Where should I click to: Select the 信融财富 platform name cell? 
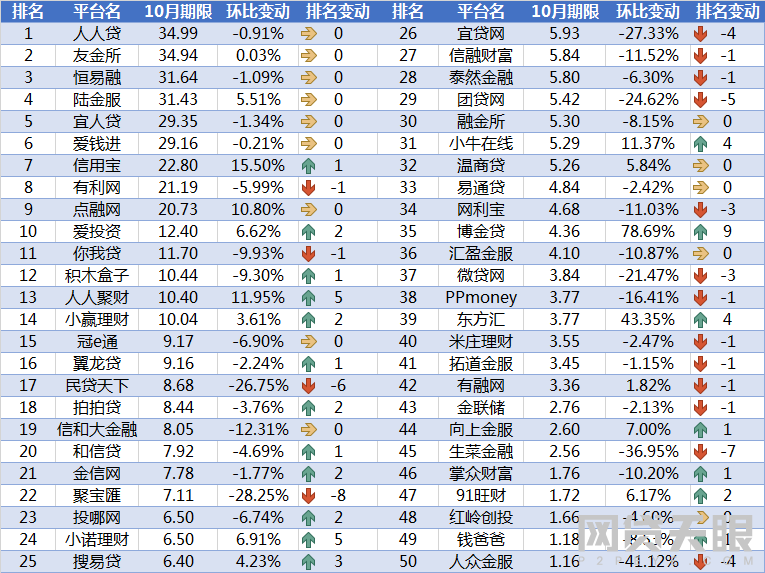coord(481,56)
